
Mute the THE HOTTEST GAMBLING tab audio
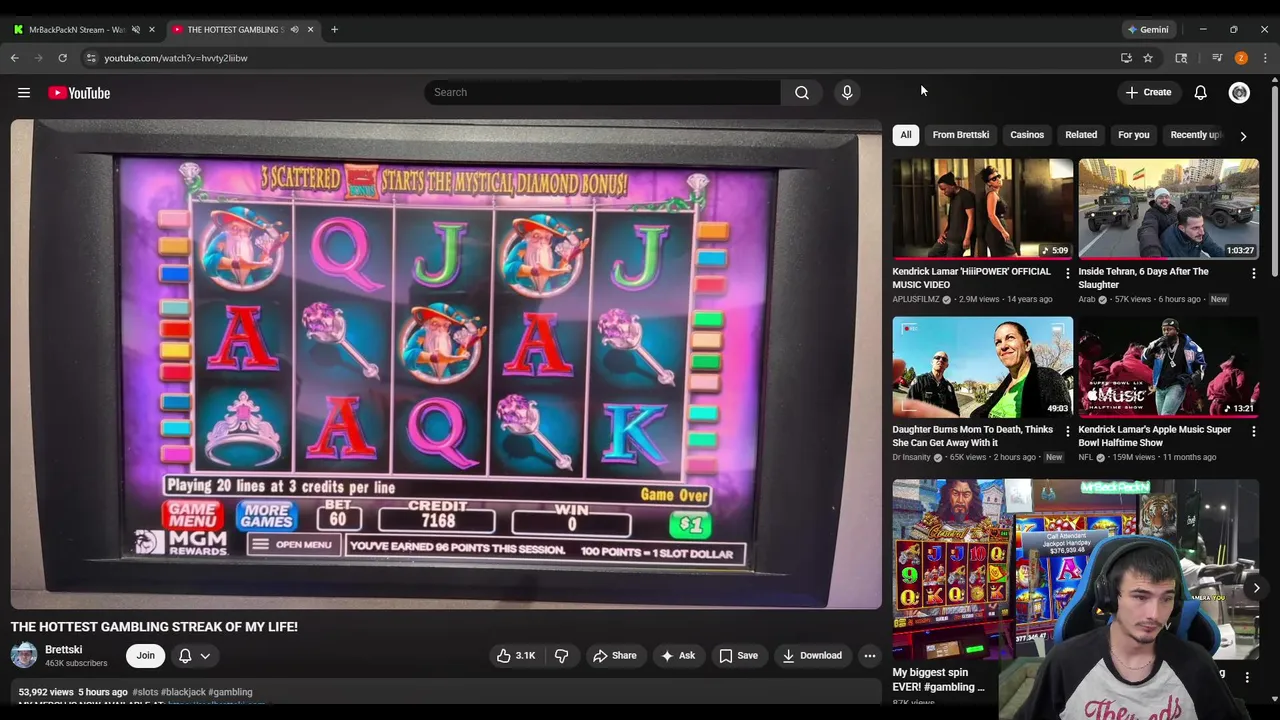click(x=294, y=30)
